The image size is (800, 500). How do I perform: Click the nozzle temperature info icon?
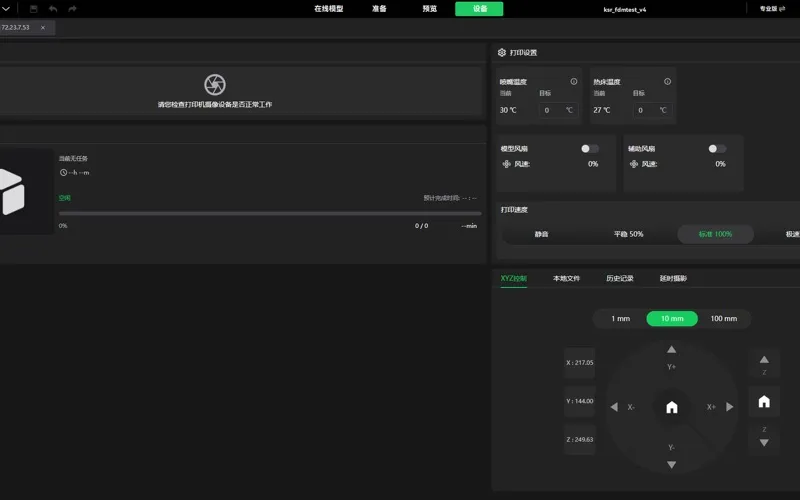[574, 82]
